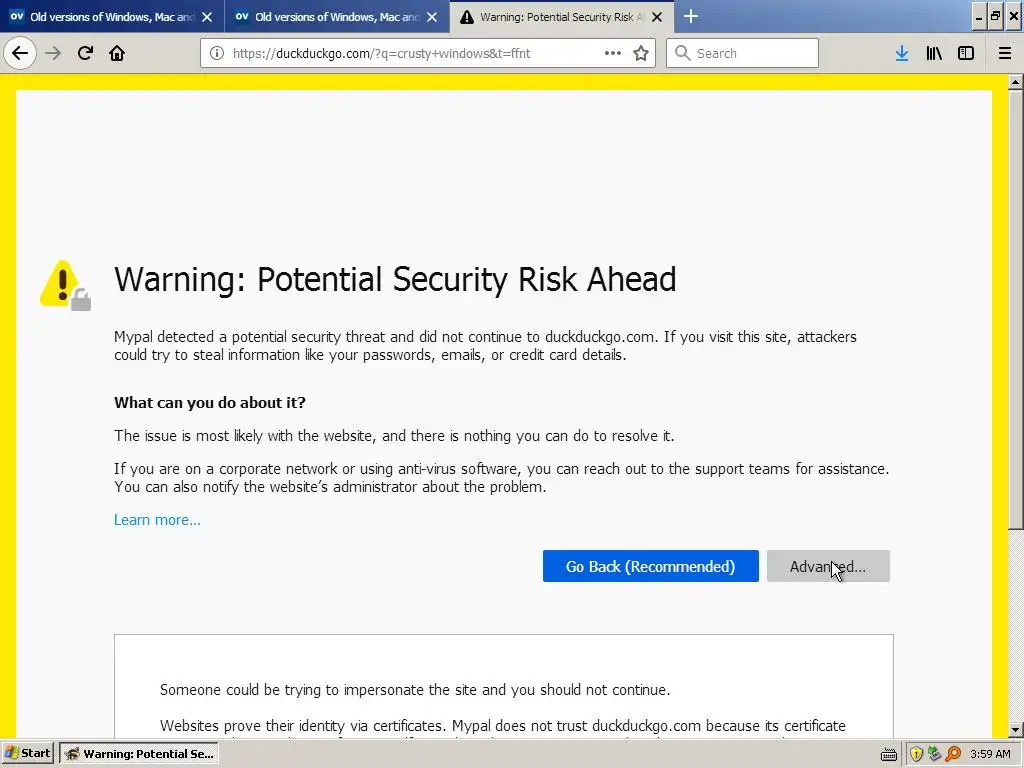Select the Warning: Potential Security Risk tab

(562, 16)
